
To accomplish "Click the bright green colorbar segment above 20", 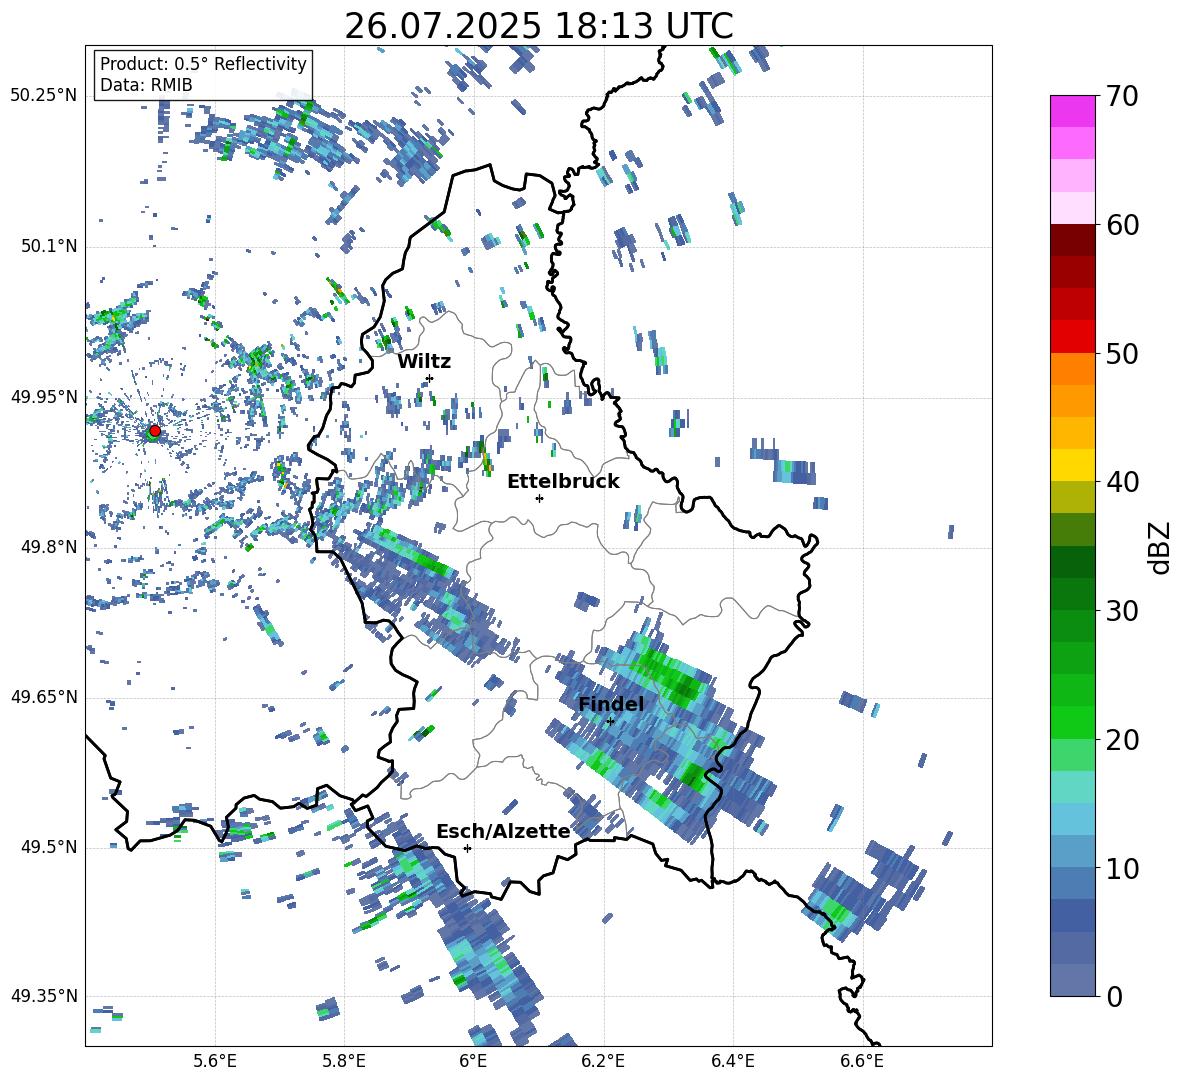I will [x=1072, y=723].
